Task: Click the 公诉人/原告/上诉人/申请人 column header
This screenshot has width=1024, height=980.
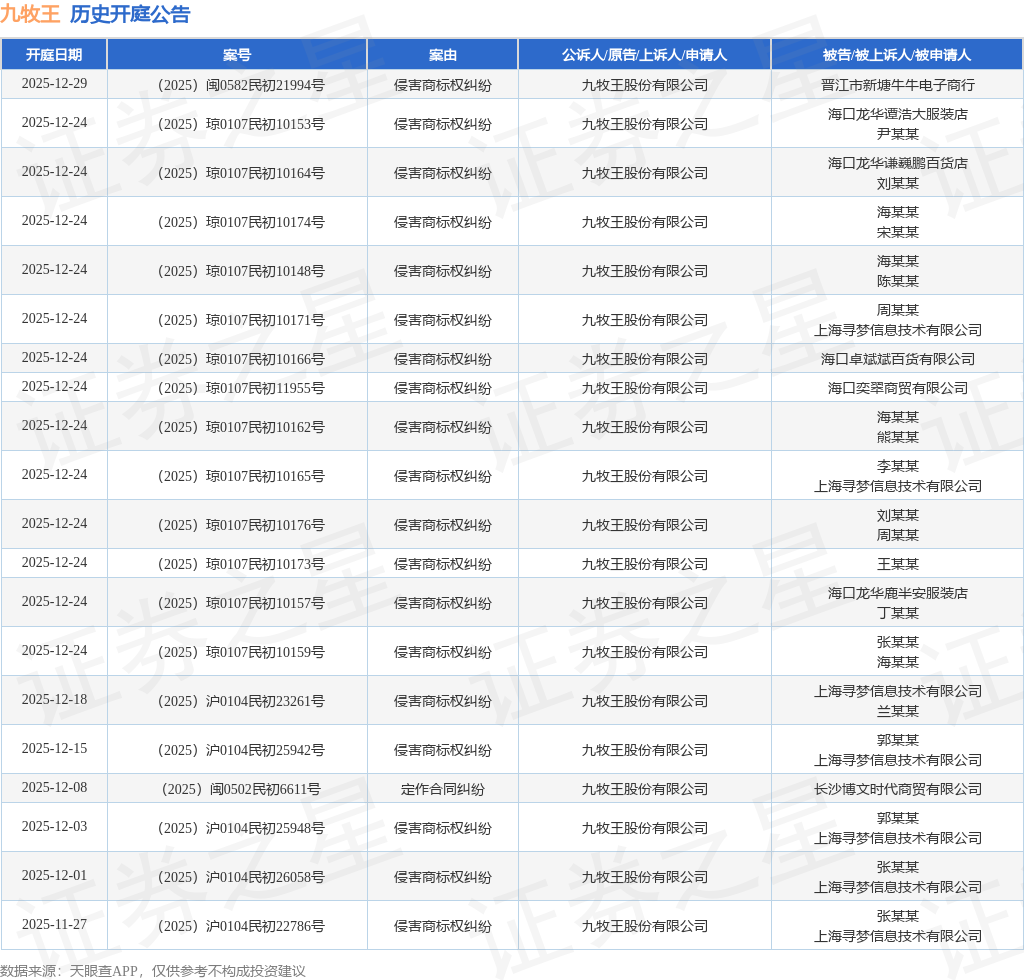Action: (x=644, y=55)
